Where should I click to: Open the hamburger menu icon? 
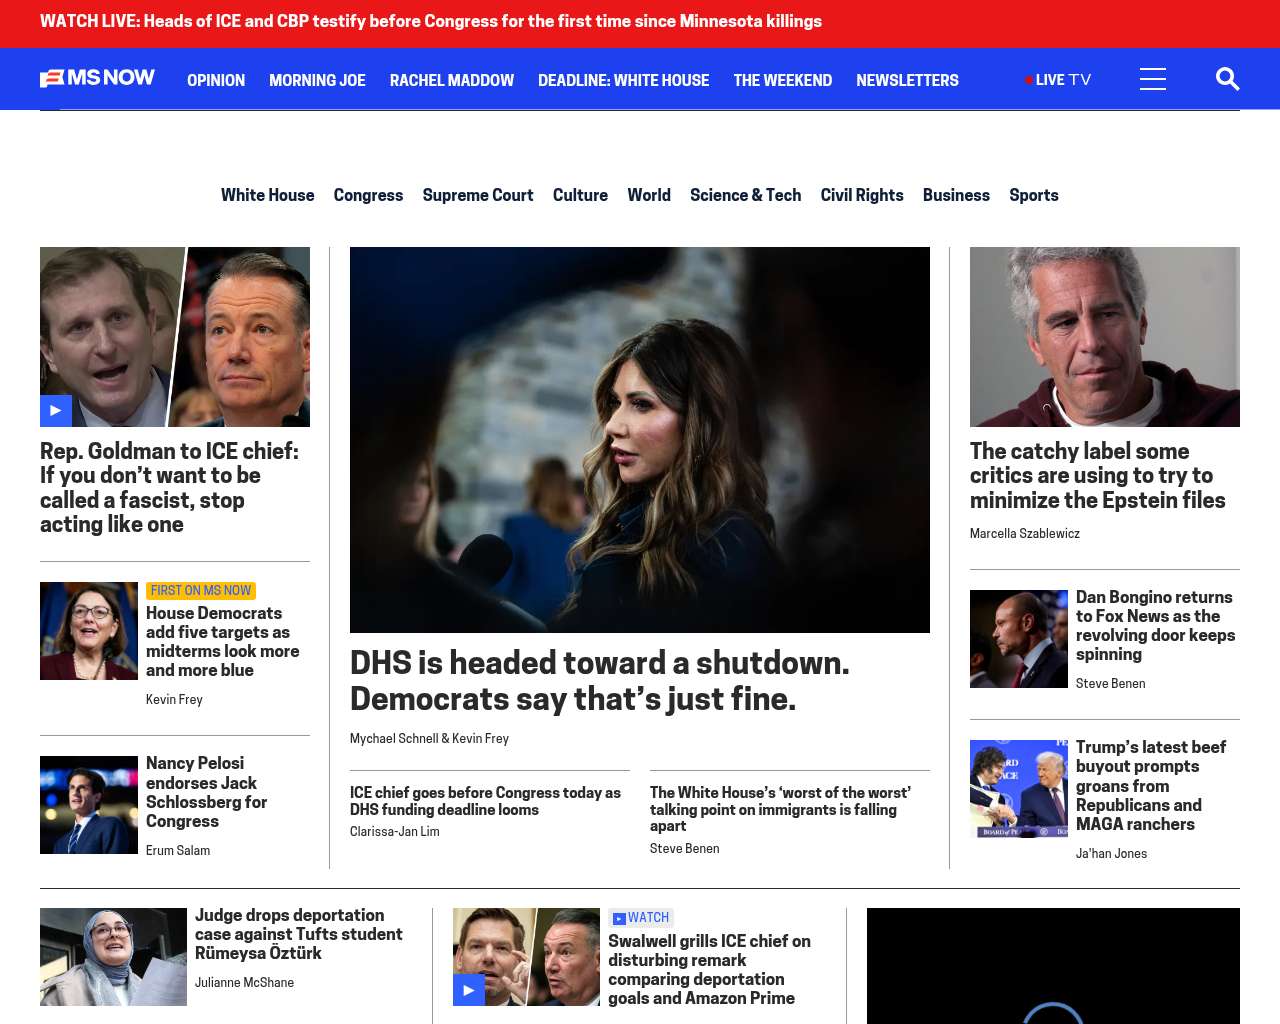pyautogui.click(x=1153, y=79)
